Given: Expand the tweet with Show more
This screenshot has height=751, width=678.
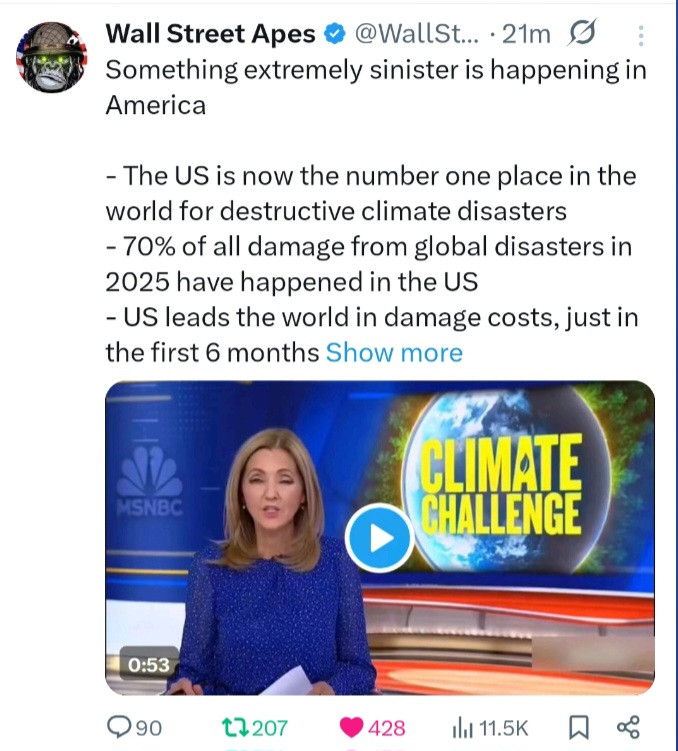Looking at the screenshot, I should [394, 353].
